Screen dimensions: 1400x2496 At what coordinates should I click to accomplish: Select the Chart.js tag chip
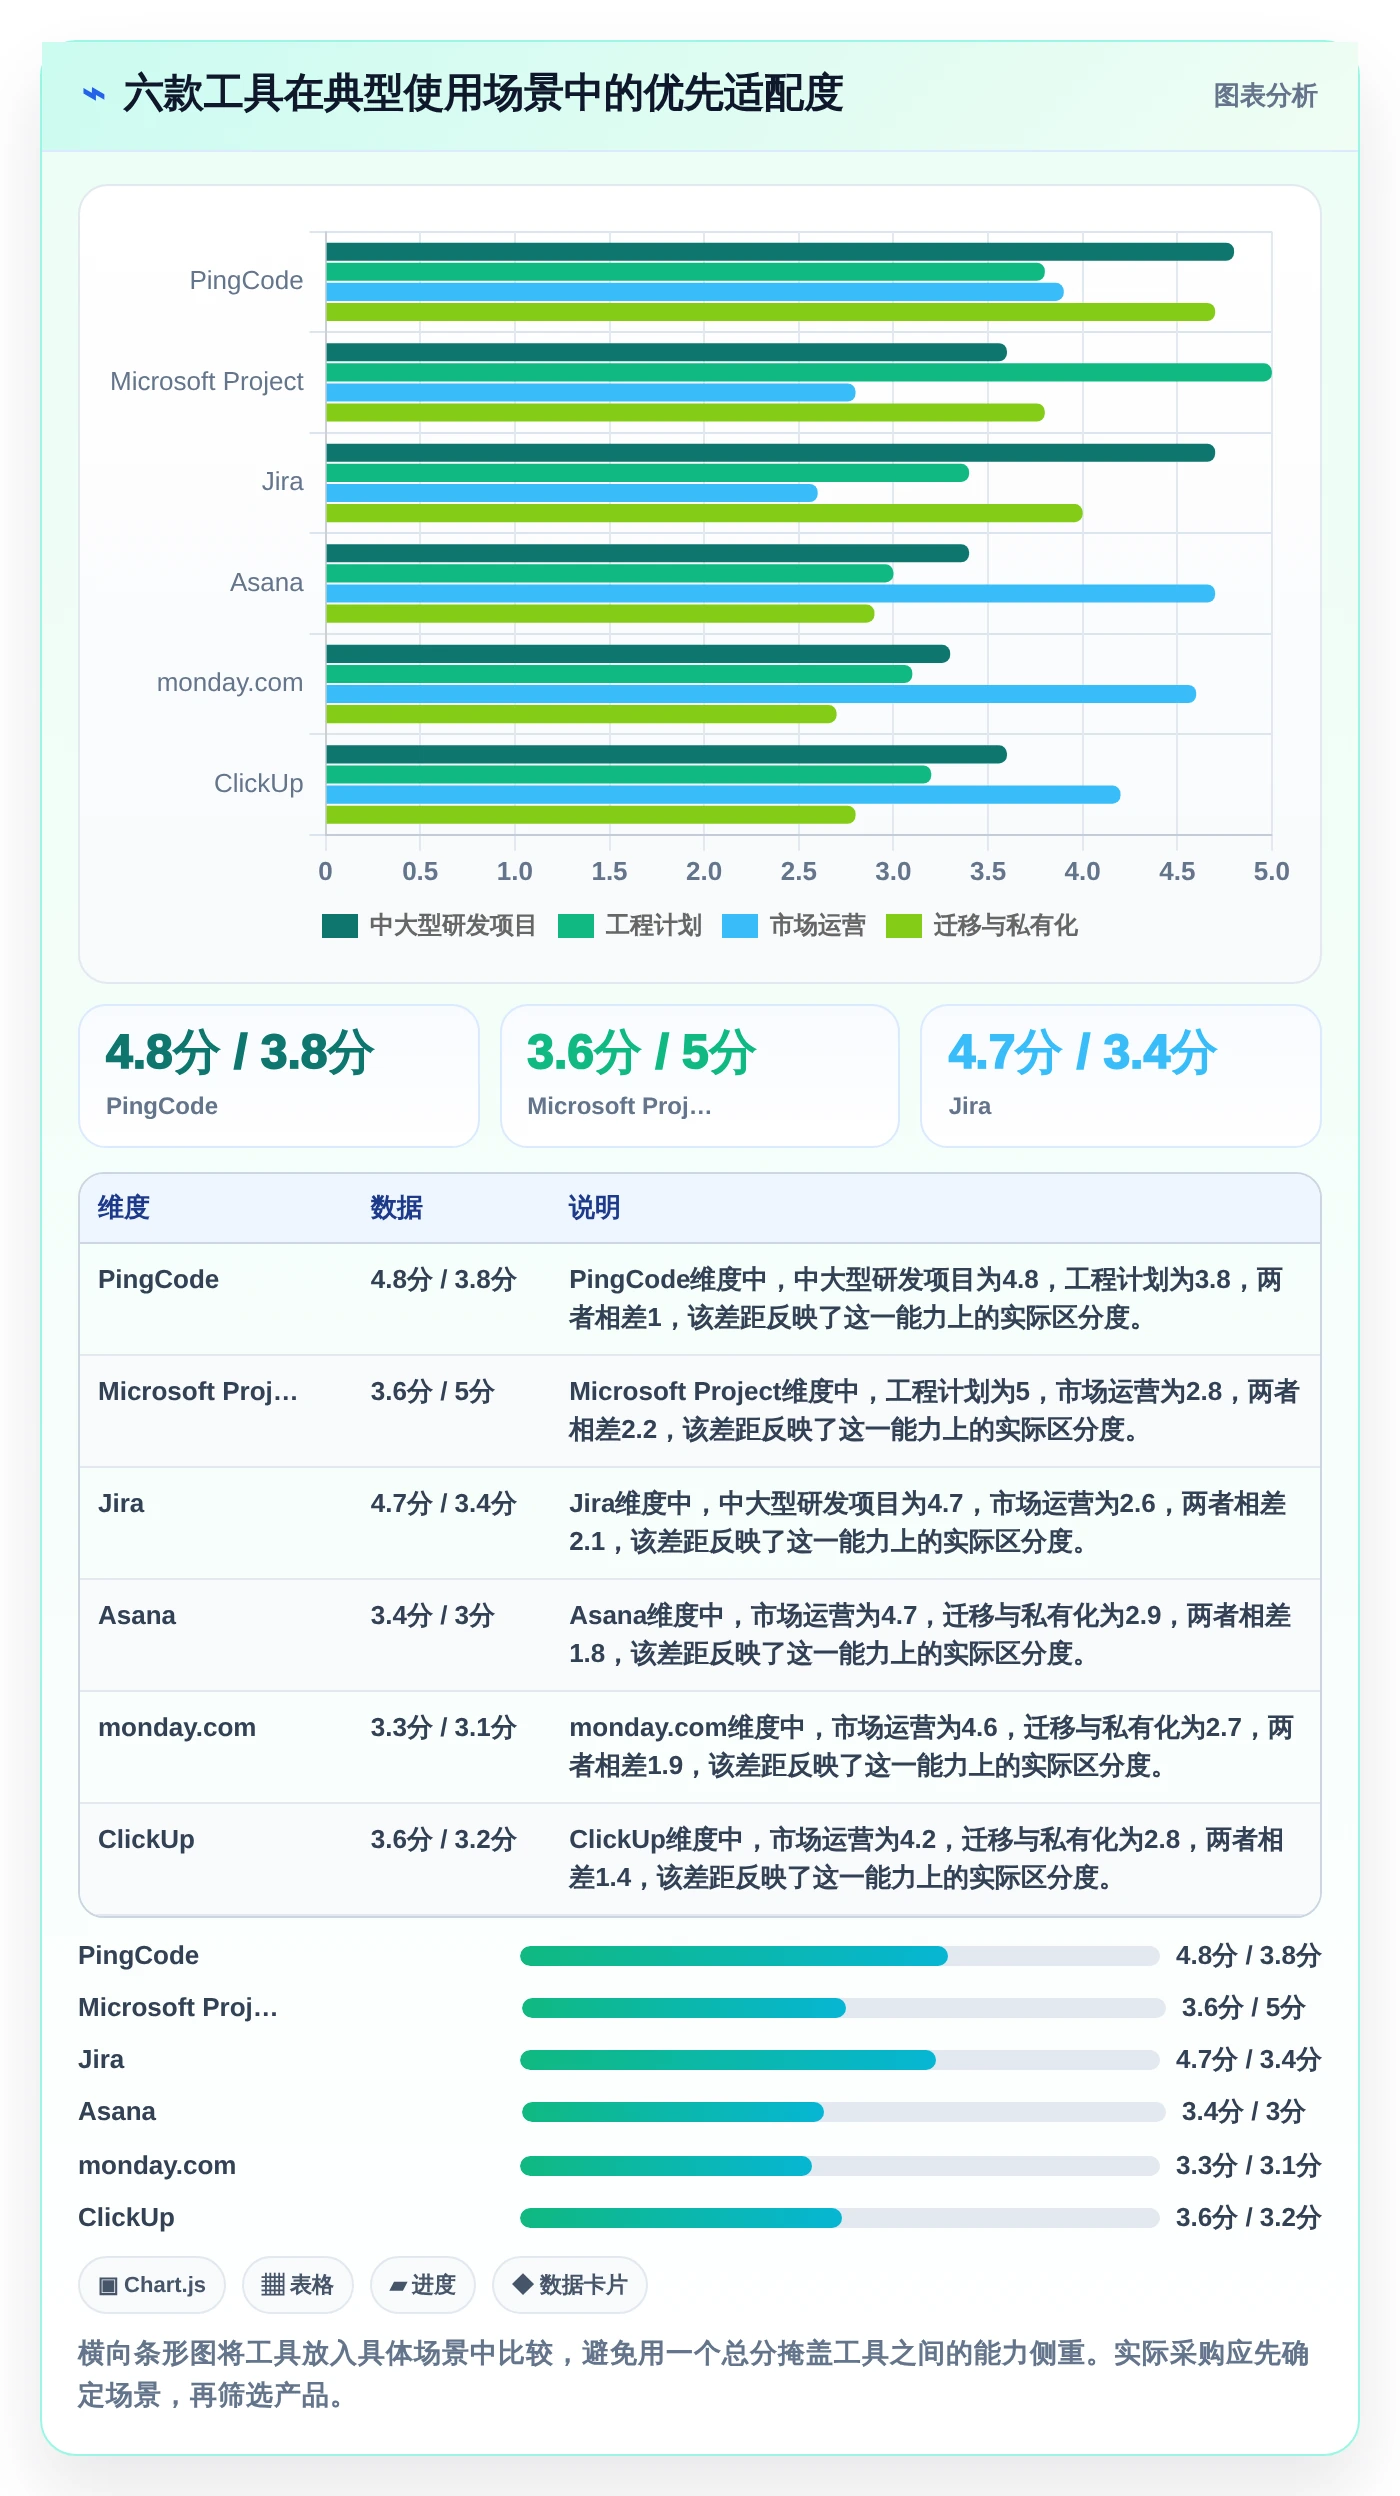pyautogui.click(x=152, y=2285)
